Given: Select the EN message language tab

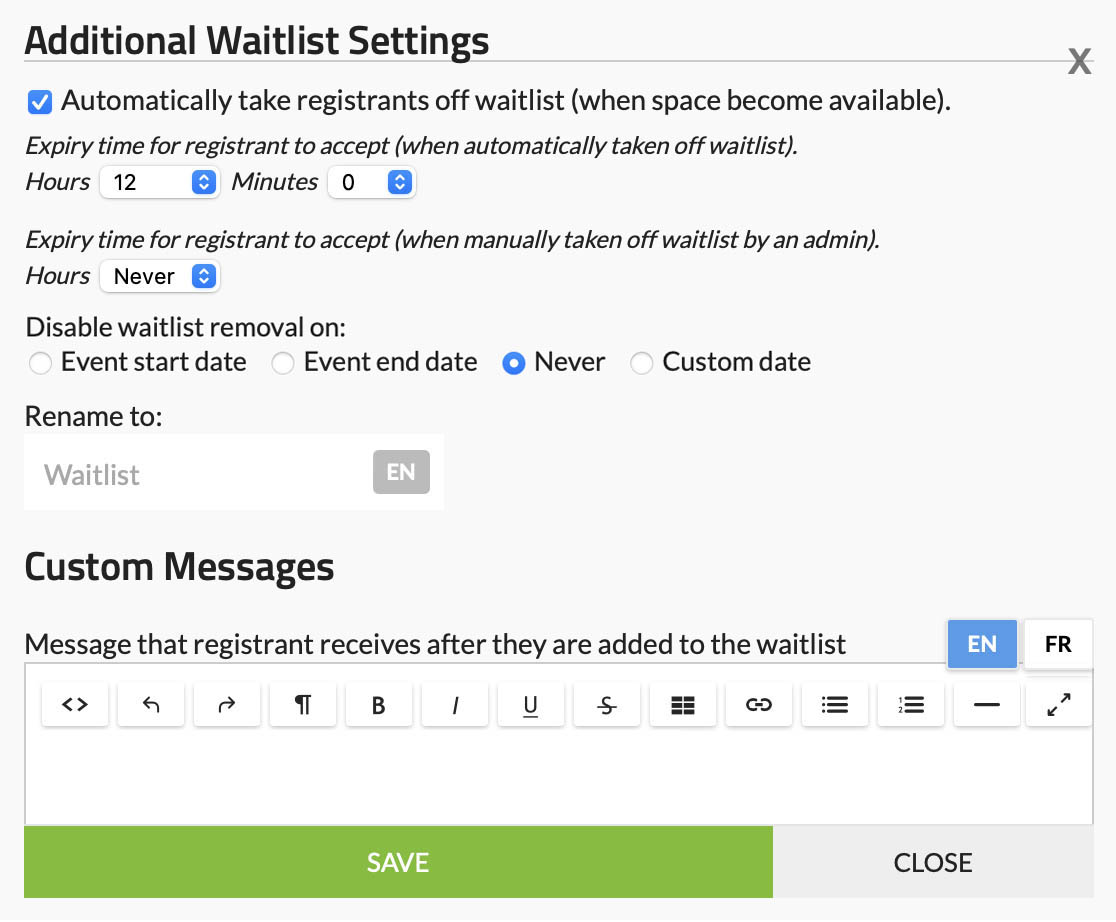Looking at the screenshot, I should (x=982, y=644).
